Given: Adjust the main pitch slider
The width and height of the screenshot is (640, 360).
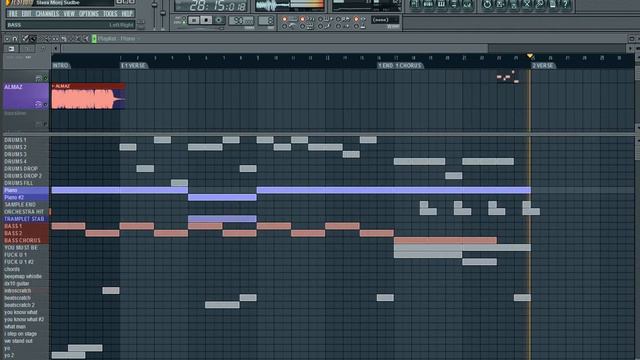Looking at the screenshot, I should 163,12.
